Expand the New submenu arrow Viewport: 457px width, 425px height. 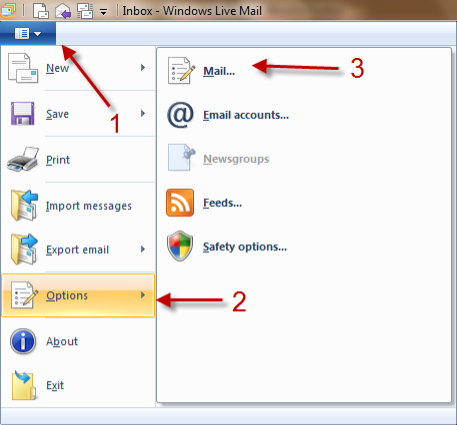[x=143, y=68]
